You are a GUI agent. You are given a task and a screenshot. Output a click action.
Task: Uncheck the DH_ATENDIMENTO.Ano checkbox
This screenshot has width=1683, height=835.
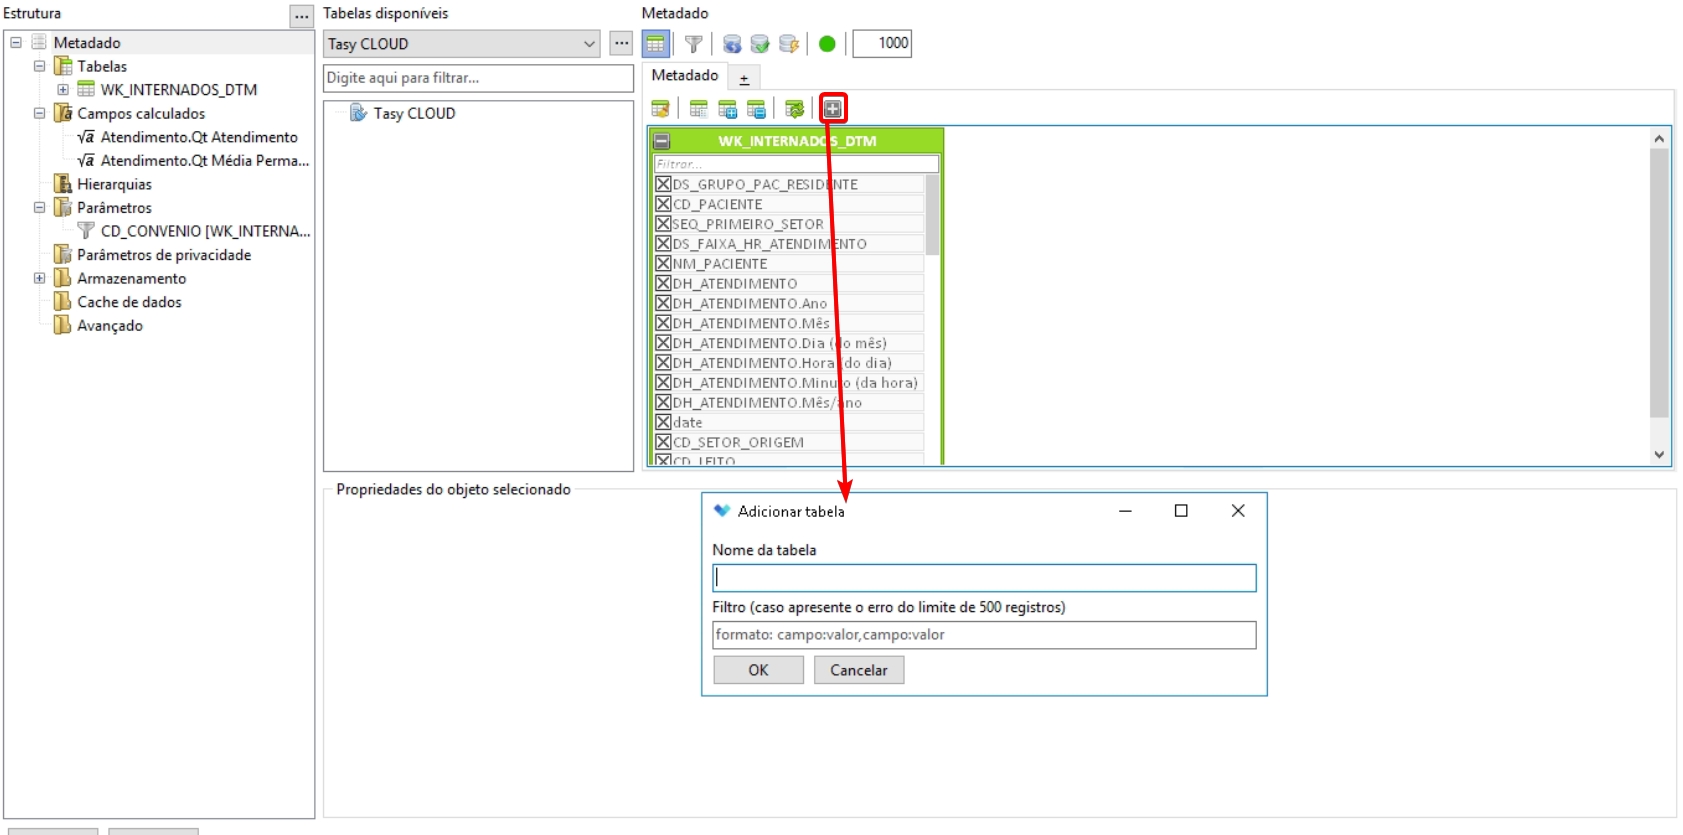click(663, 303)
